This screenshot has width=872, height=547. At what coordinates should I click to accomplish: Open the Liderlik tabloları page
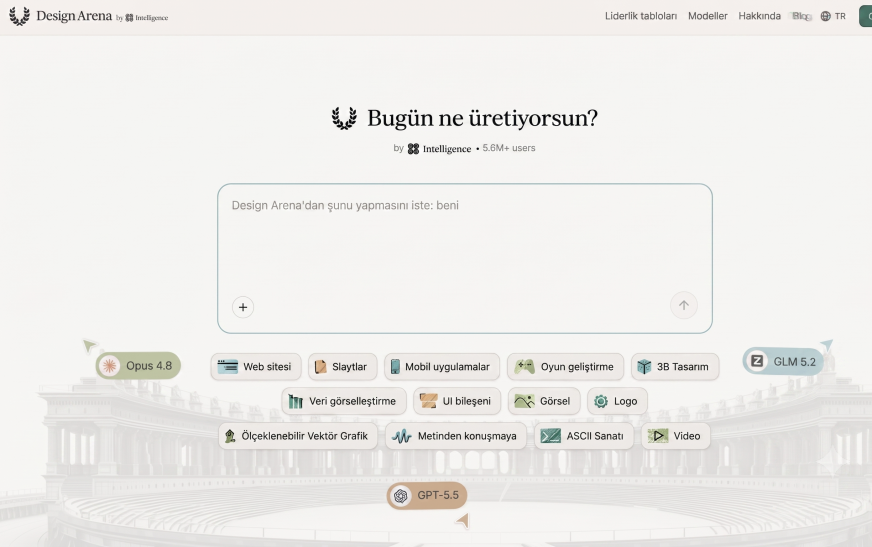(x=641, y=16)
